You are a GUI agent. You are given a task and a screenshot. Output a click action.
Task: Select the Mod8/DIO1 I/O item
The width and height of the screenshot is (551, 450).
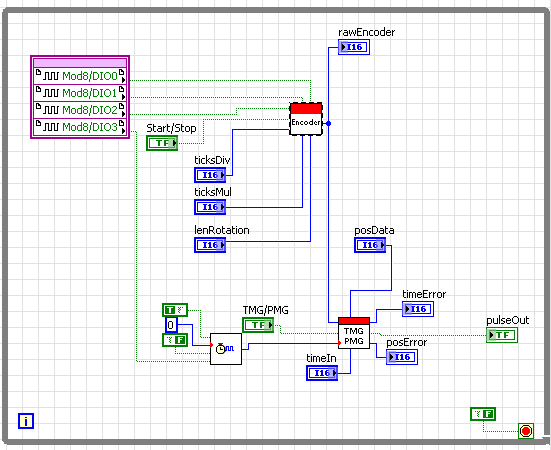pos(80,93)
